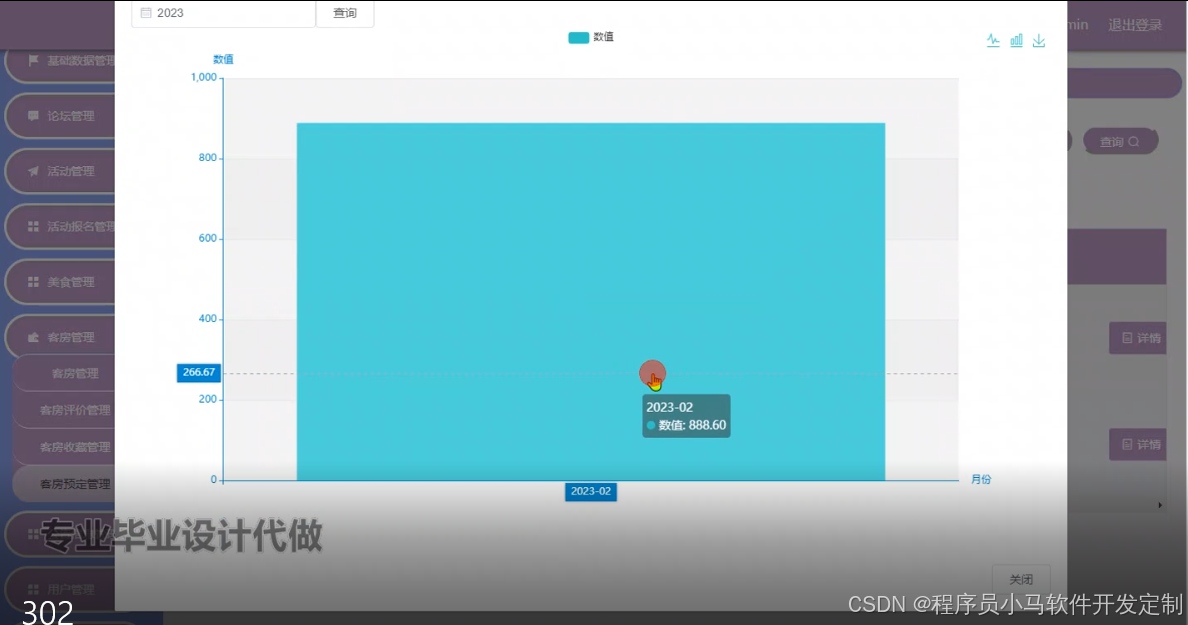Click paper-plane icon of 活动管理
The height and width of the screenshot is (625, 1188).
coord(33,171)
